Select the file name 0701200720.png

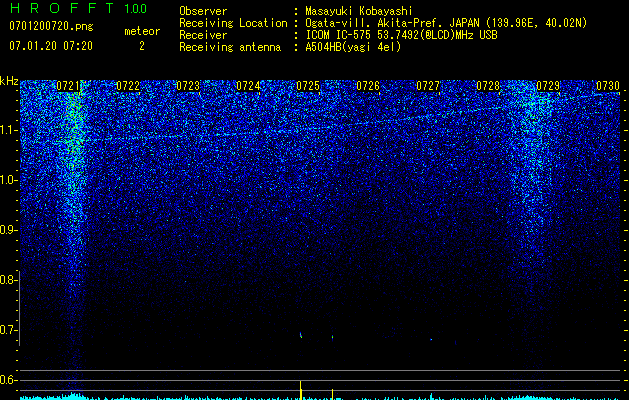(51, 26)
